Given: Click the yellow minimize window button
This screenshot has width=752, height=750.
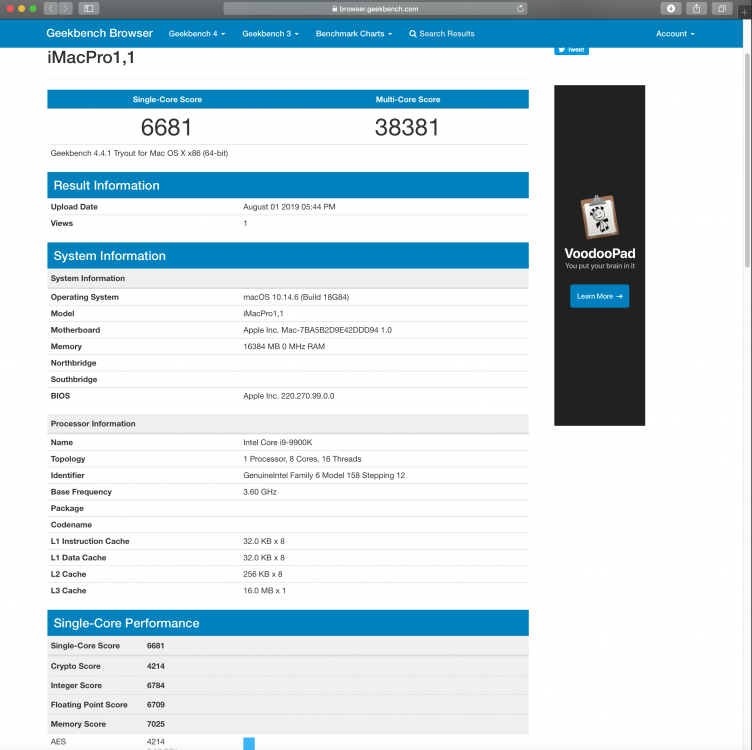Looking at the screenshot, I should 21,9.
